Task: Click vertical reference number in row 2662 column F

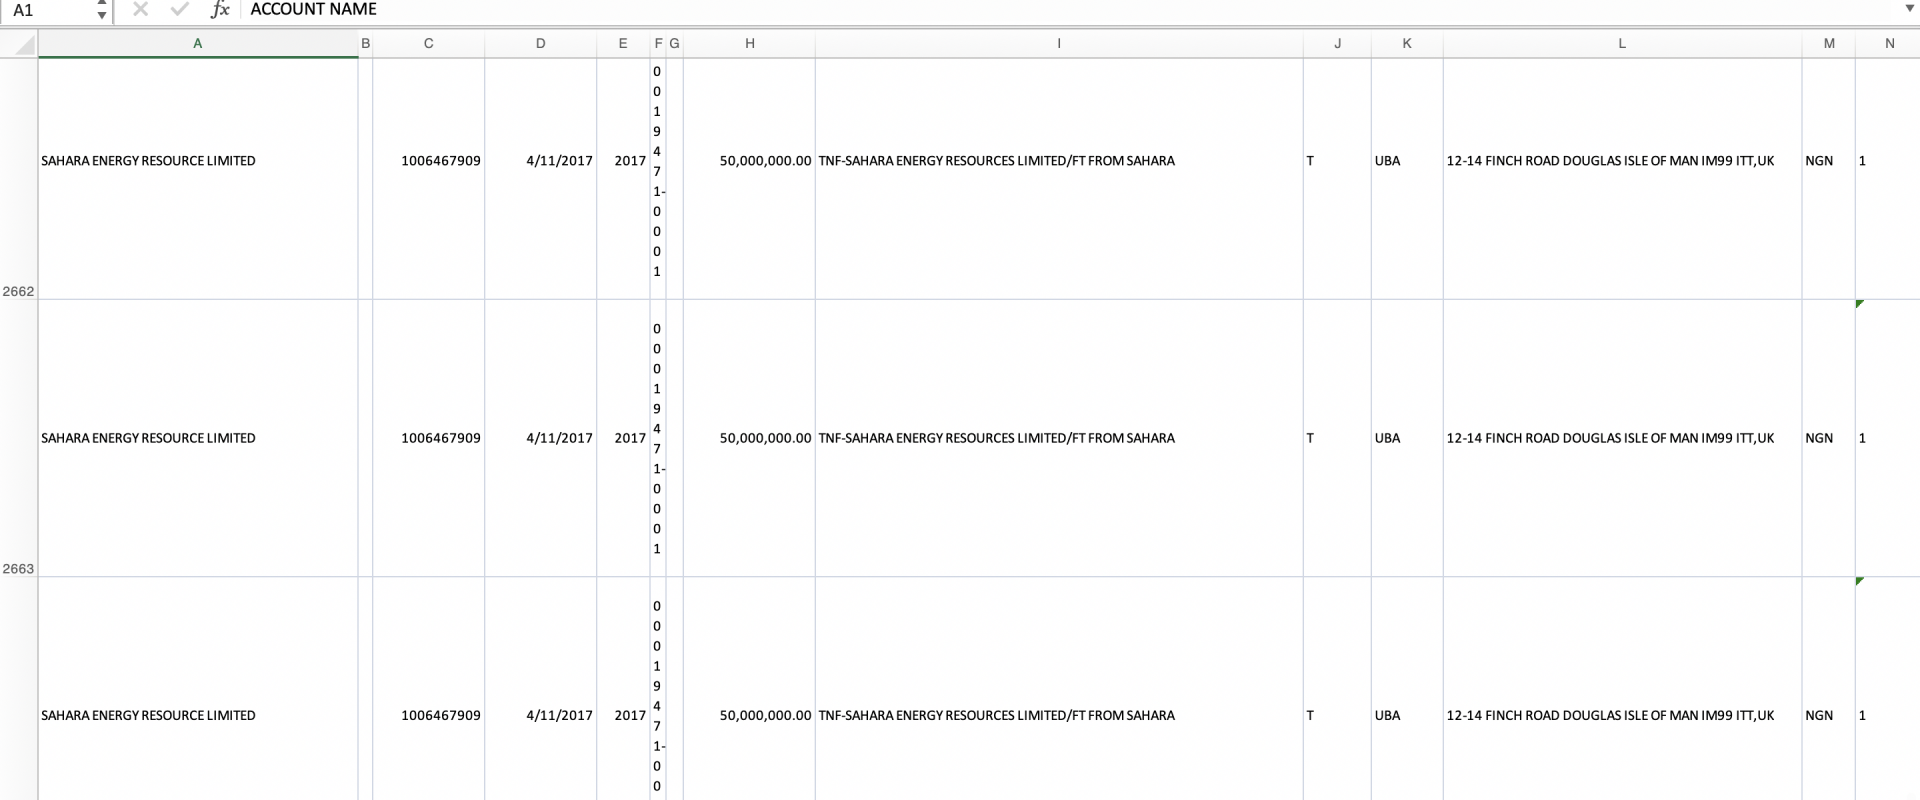Action: click(x=657, y=171)
